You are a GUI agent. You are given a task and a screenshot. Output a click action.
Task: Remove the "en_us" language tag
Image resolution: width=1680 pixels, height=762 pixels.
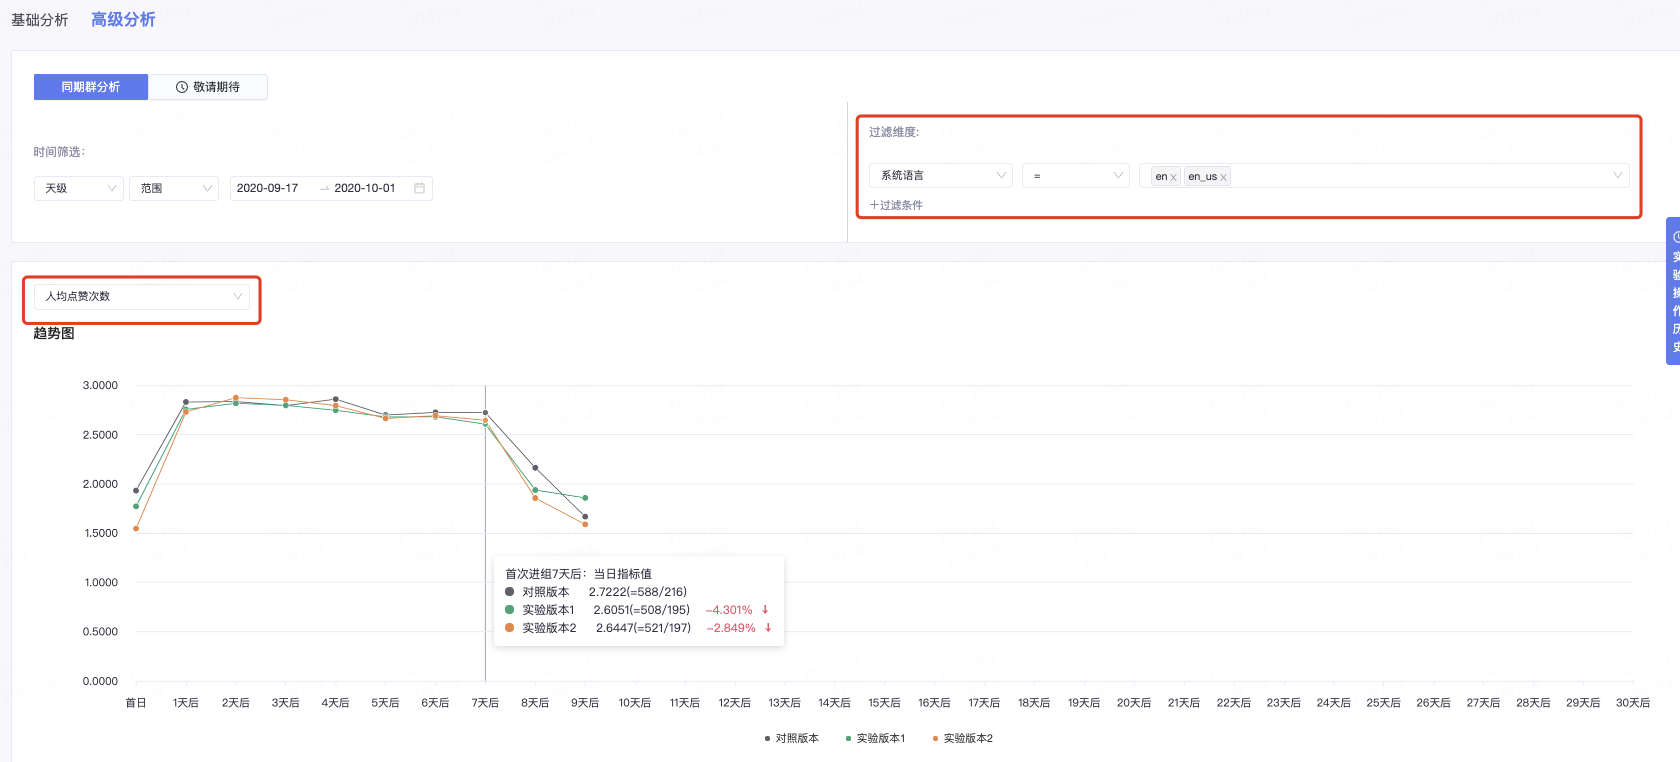[x=1223, y=177]
